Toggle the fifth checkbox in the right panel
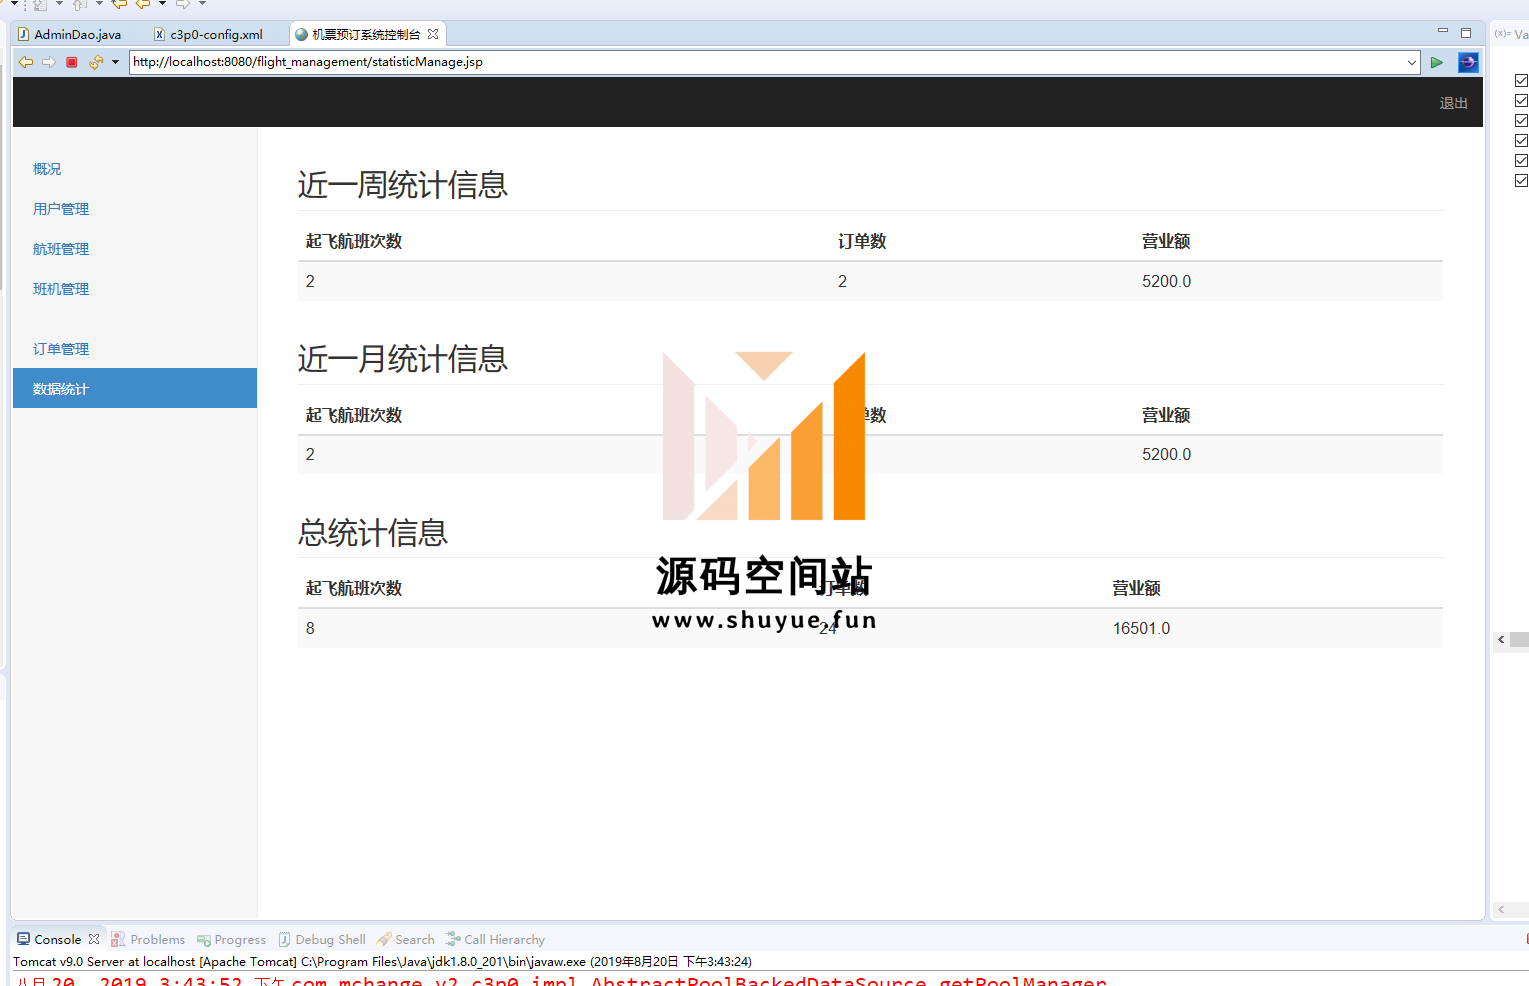This screenshot has width=1529, height=986. pos(1521,160)
